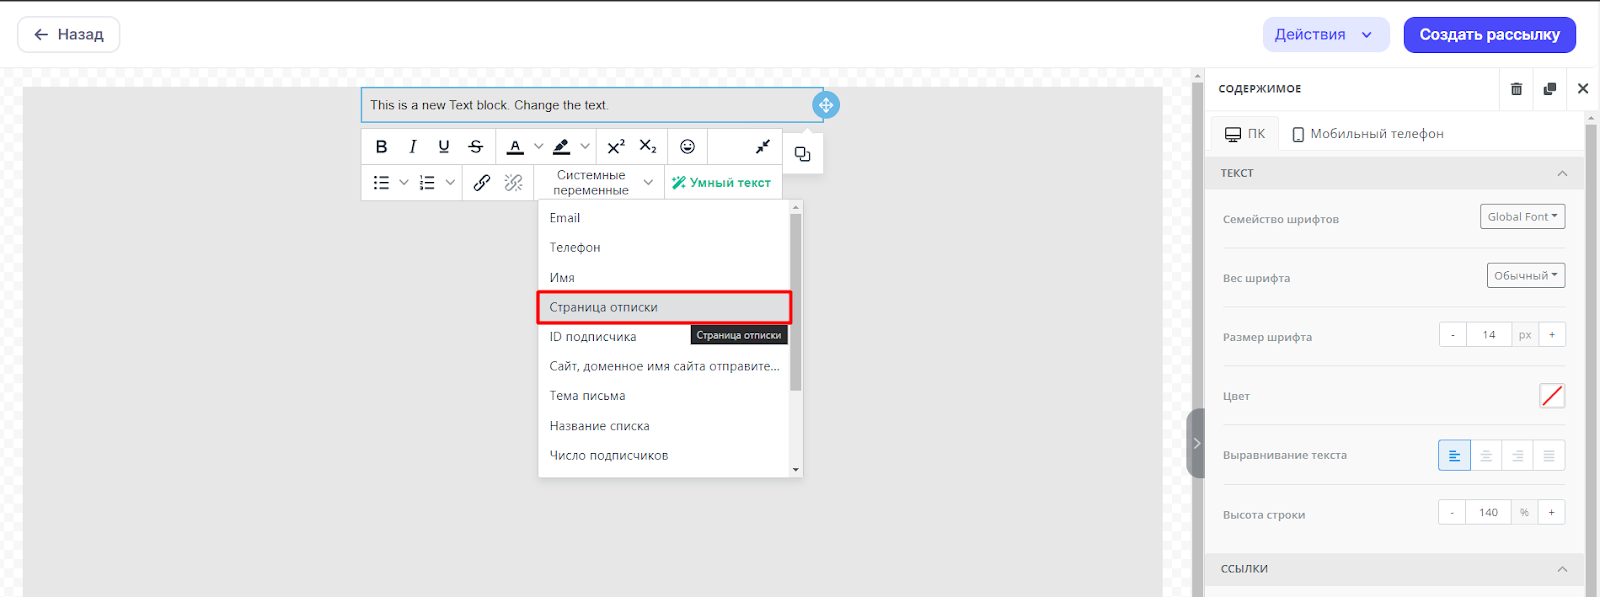Switch to the ПК tab
The width and height of the screenshot is (1600, 597).
click(x=1245, y=134)
